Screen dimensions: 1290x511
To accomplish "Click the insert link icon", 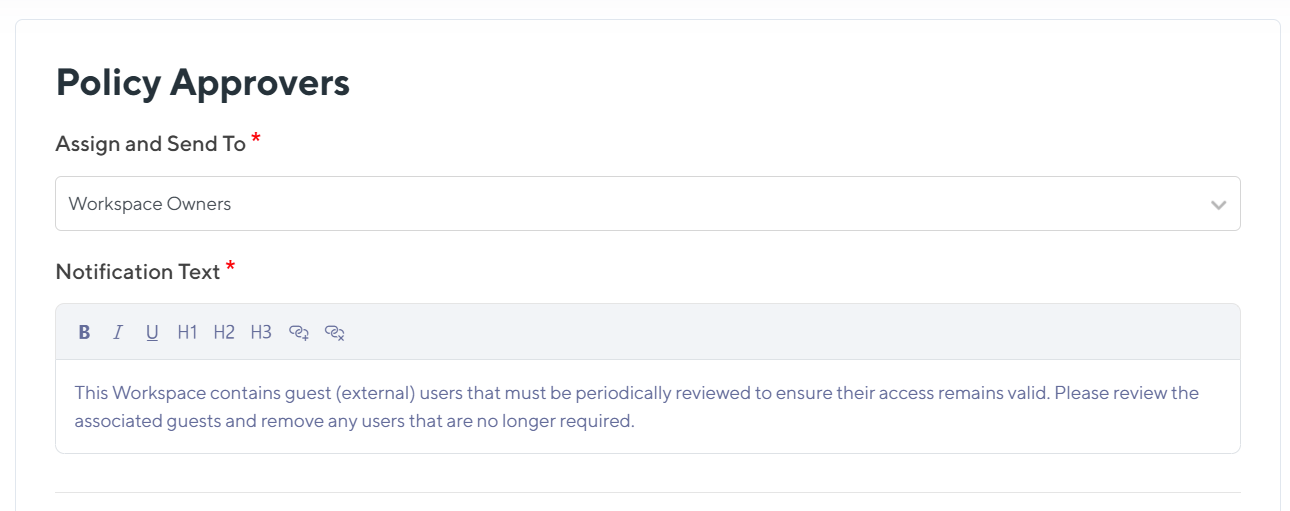I will (298, 332).
